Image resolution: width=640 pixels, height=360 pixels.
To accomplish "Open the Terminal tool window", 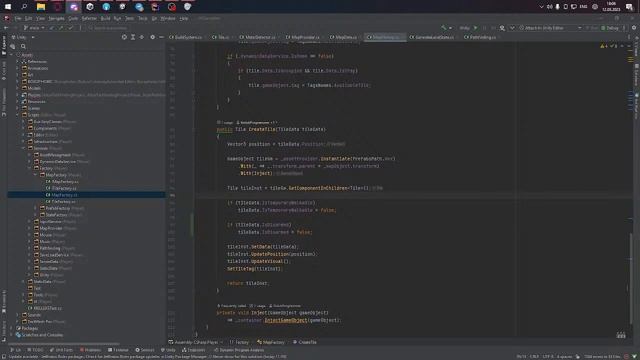I will 118,350.
